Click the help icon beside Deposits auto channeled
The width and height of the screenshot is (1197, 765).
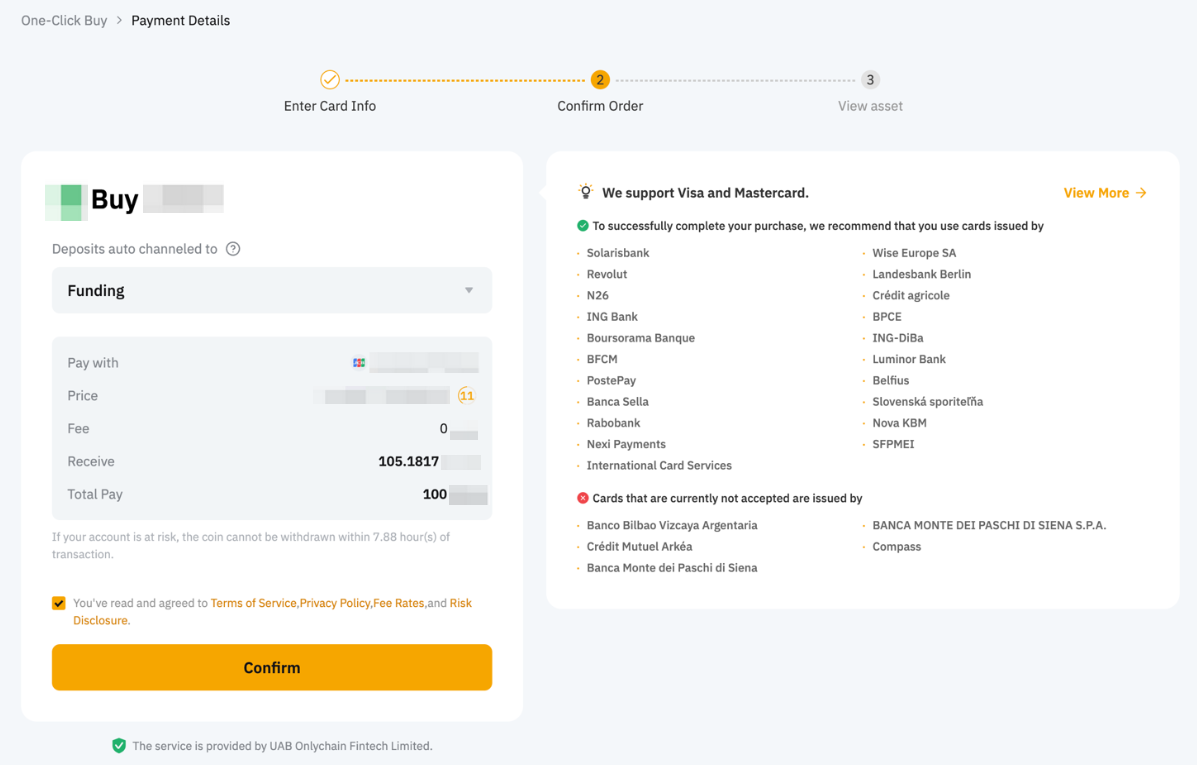233,249
